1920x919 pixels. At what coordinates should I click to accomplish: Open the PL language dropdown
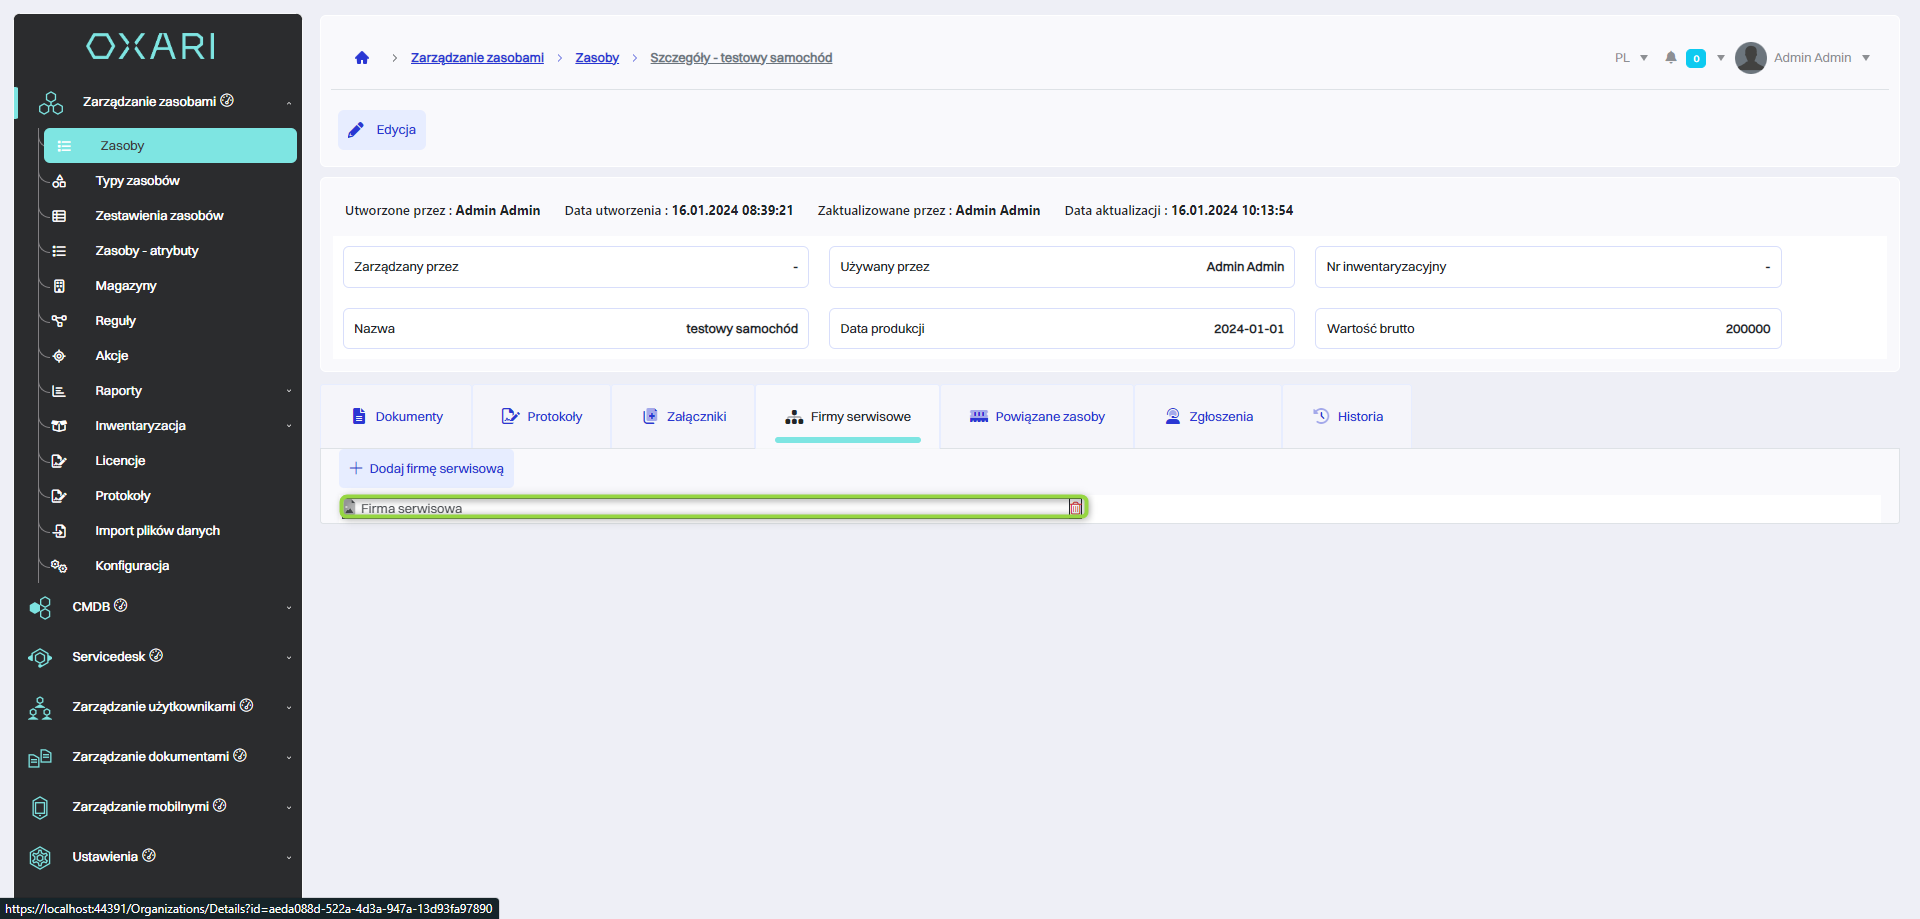tap(1630, 58)
